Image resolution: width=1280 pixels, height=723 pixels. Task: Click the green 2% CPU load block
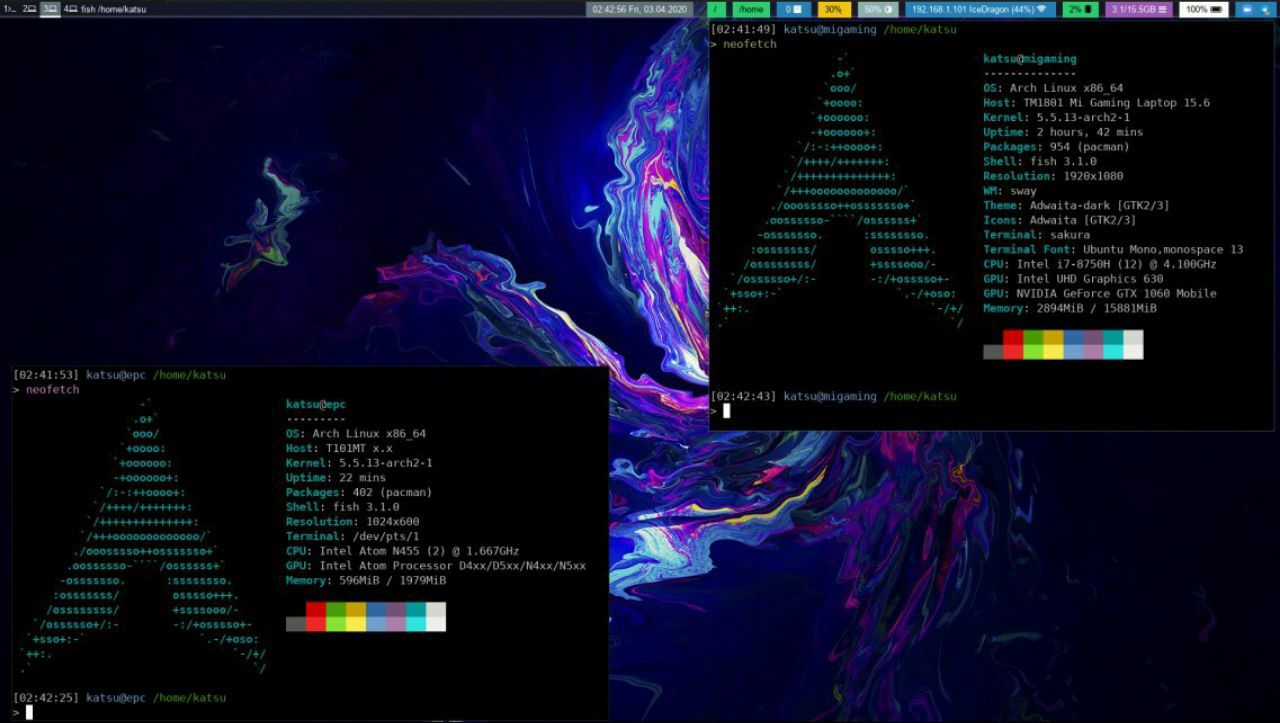[1079, 9]
